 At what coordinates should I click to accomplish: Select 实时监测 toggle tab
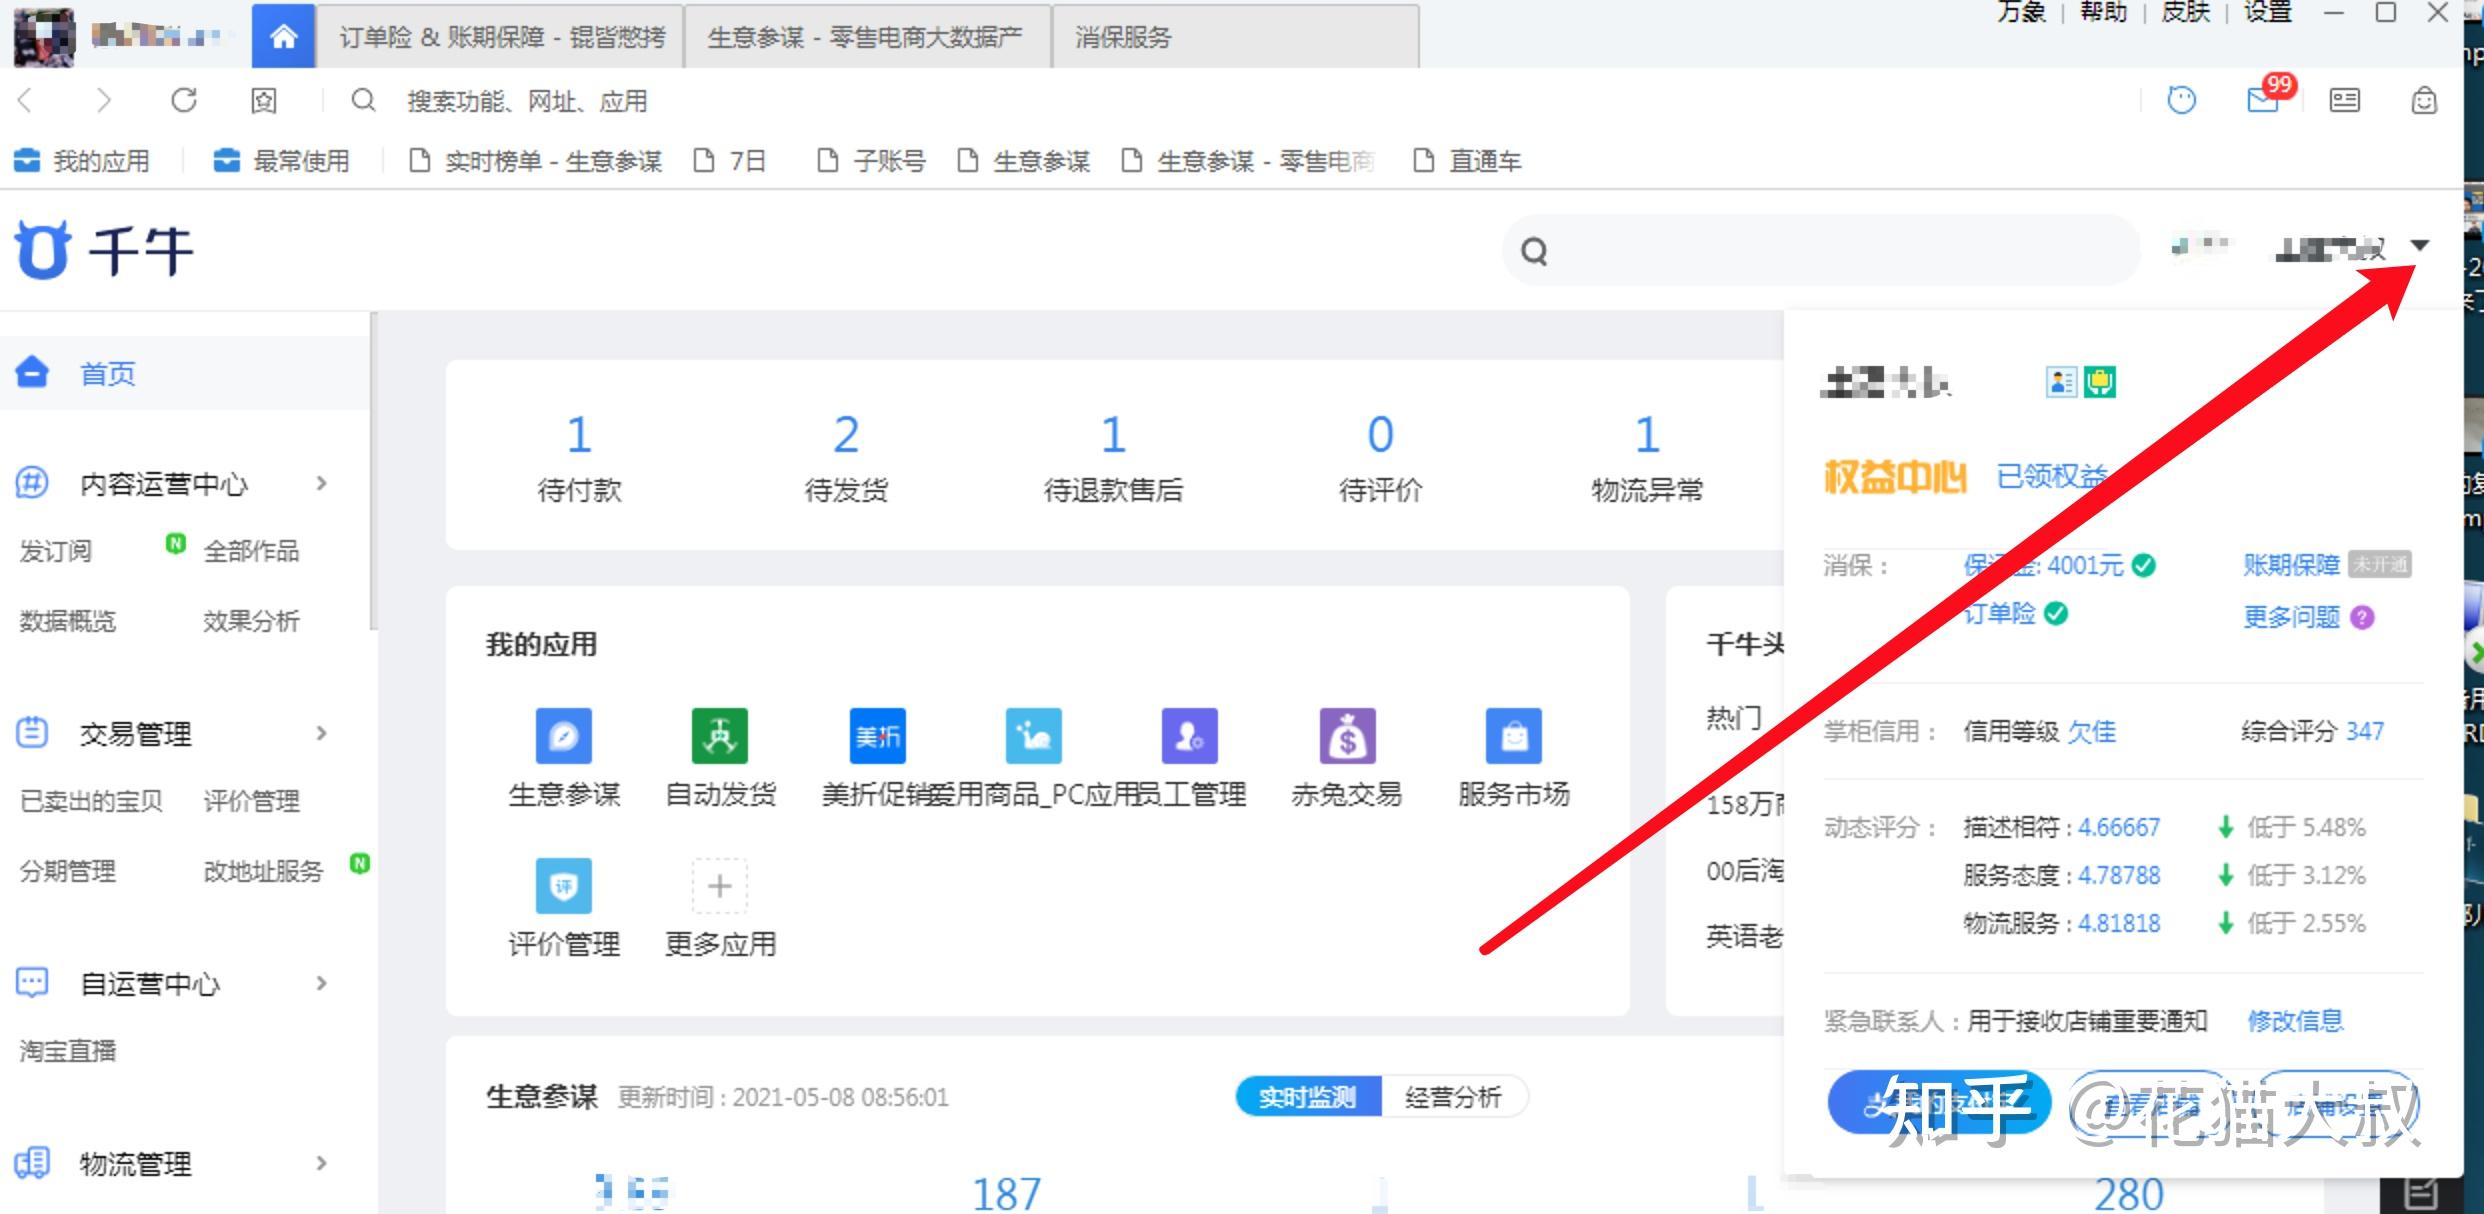(x=1308, y=1097)
